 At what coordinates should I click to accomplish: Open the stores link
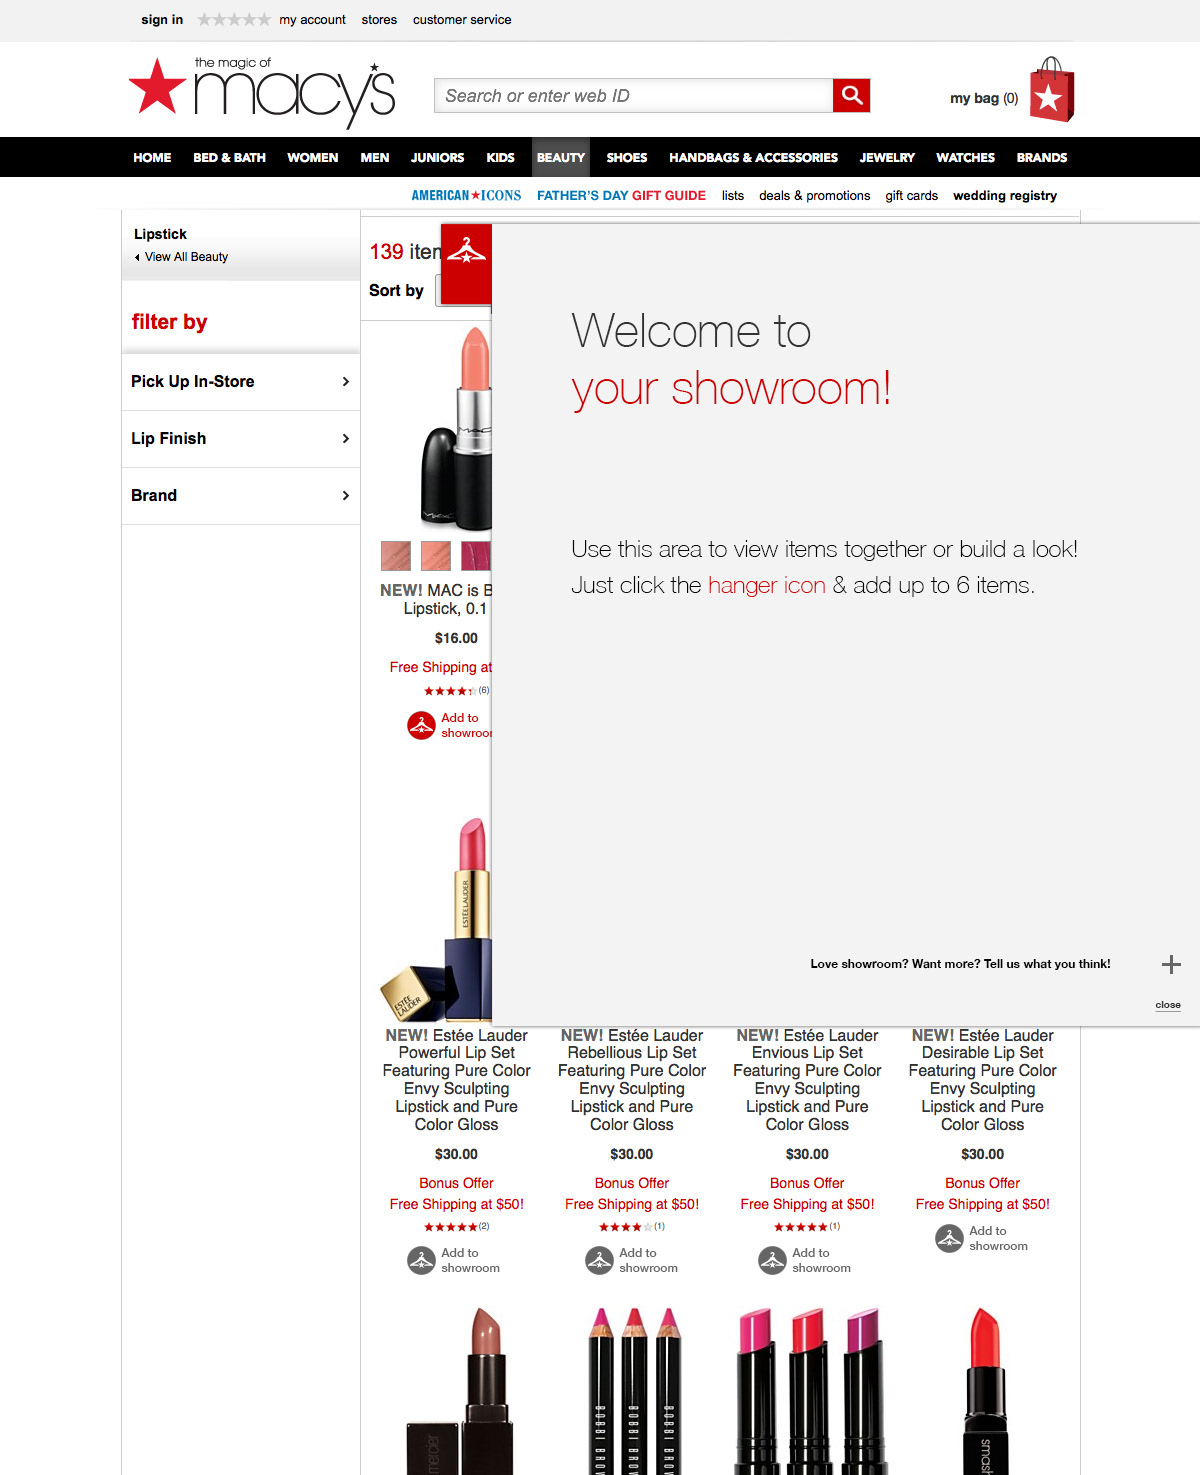tap(379, 19)
